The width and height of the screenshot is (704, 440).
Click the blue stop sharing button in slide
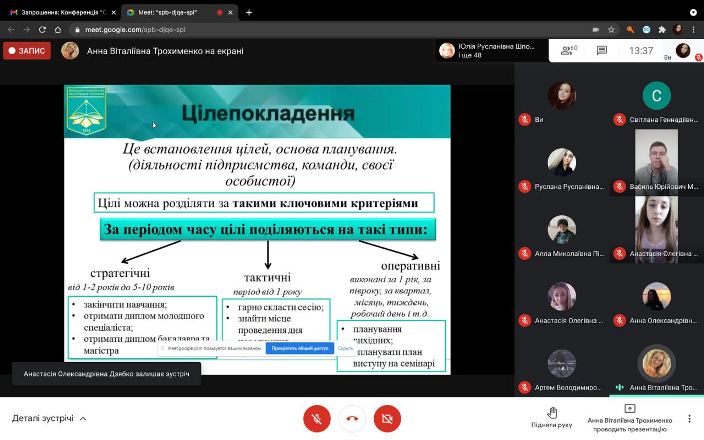(x=299, y=348)
